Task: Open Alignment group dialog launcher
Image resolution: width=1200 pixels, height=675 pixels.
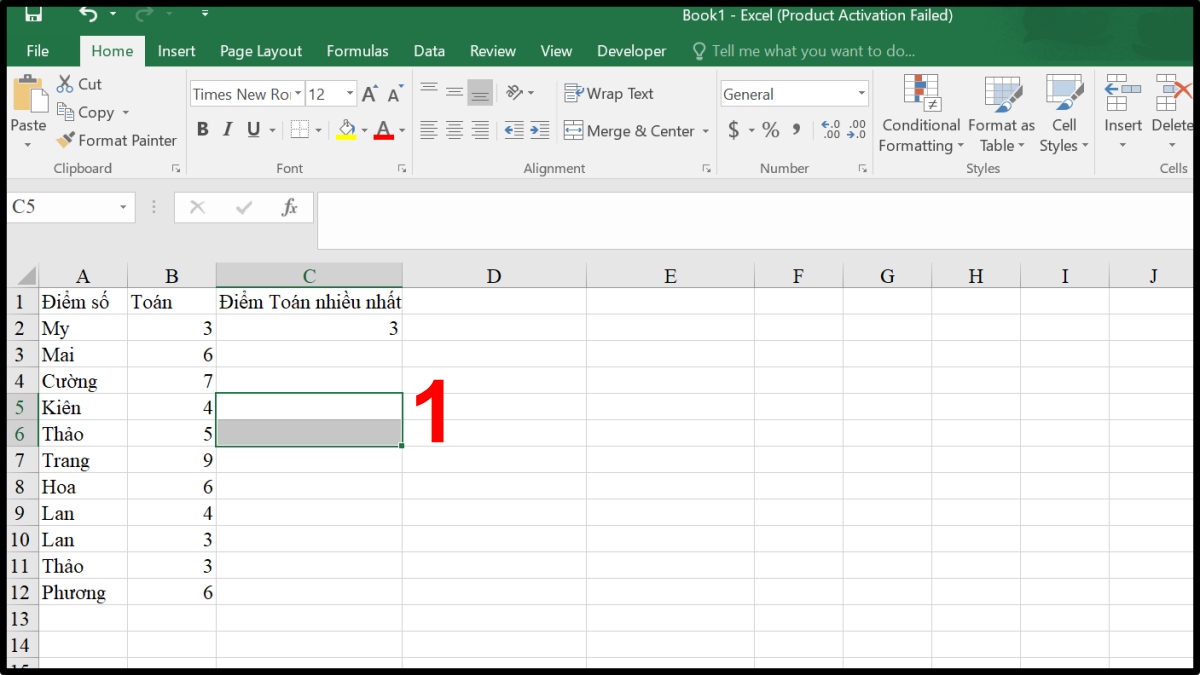Action: (706, 169)
